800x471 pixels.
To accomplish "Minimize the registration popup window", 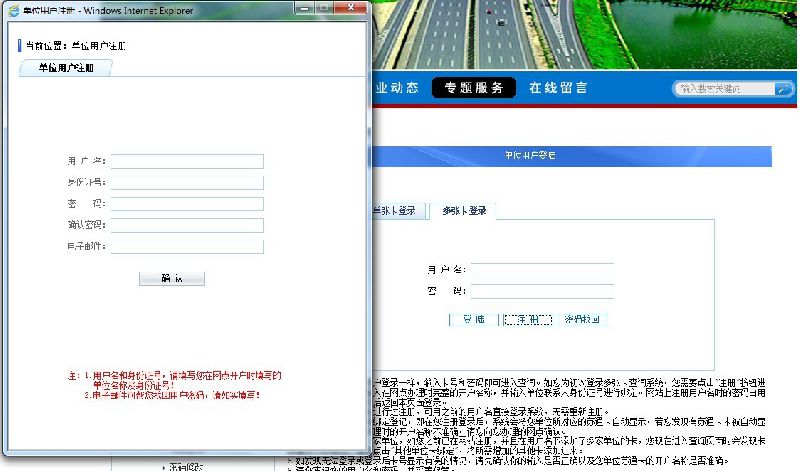I will 304,8.
